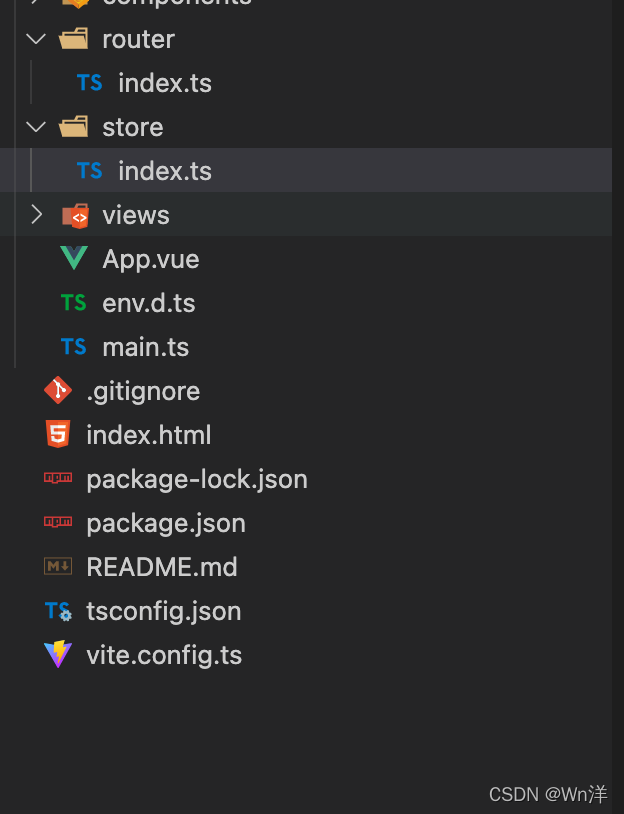Open index.ts inside the router folder
The height and width of the screenshot is (814, 624).
pos(164,83)
